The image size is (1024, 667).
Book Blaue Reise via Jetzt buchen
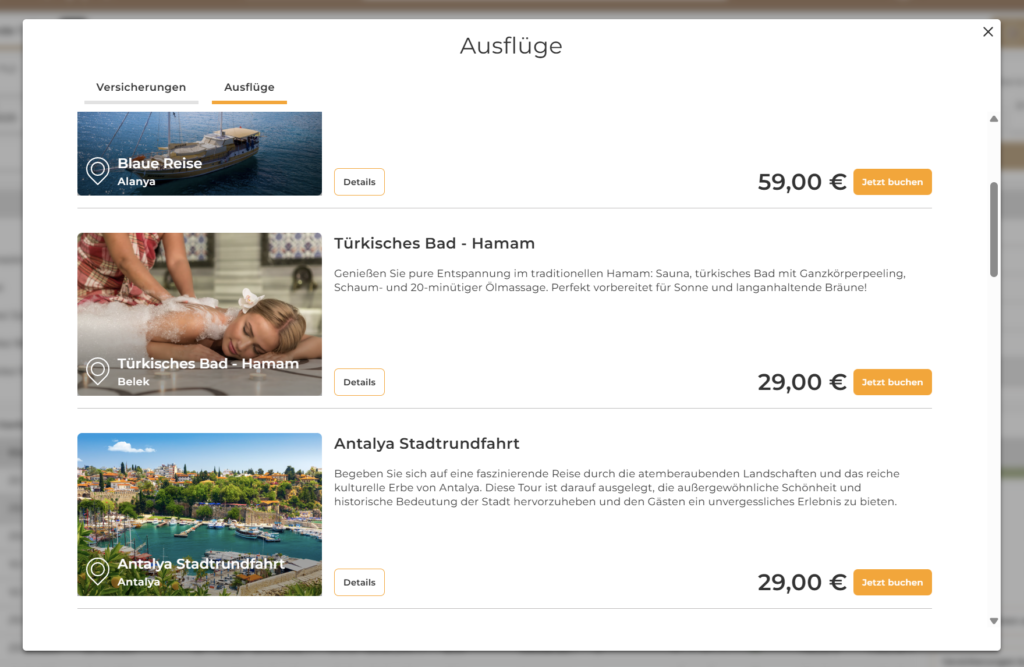click(891, 181)
